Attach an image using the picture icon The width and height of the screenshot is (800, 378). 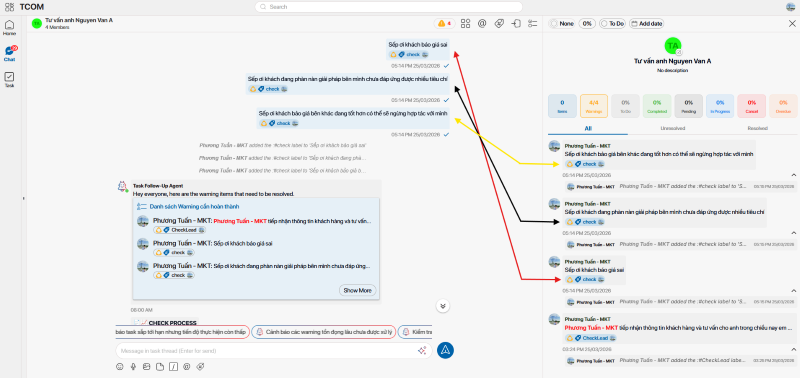pos(146,366)
